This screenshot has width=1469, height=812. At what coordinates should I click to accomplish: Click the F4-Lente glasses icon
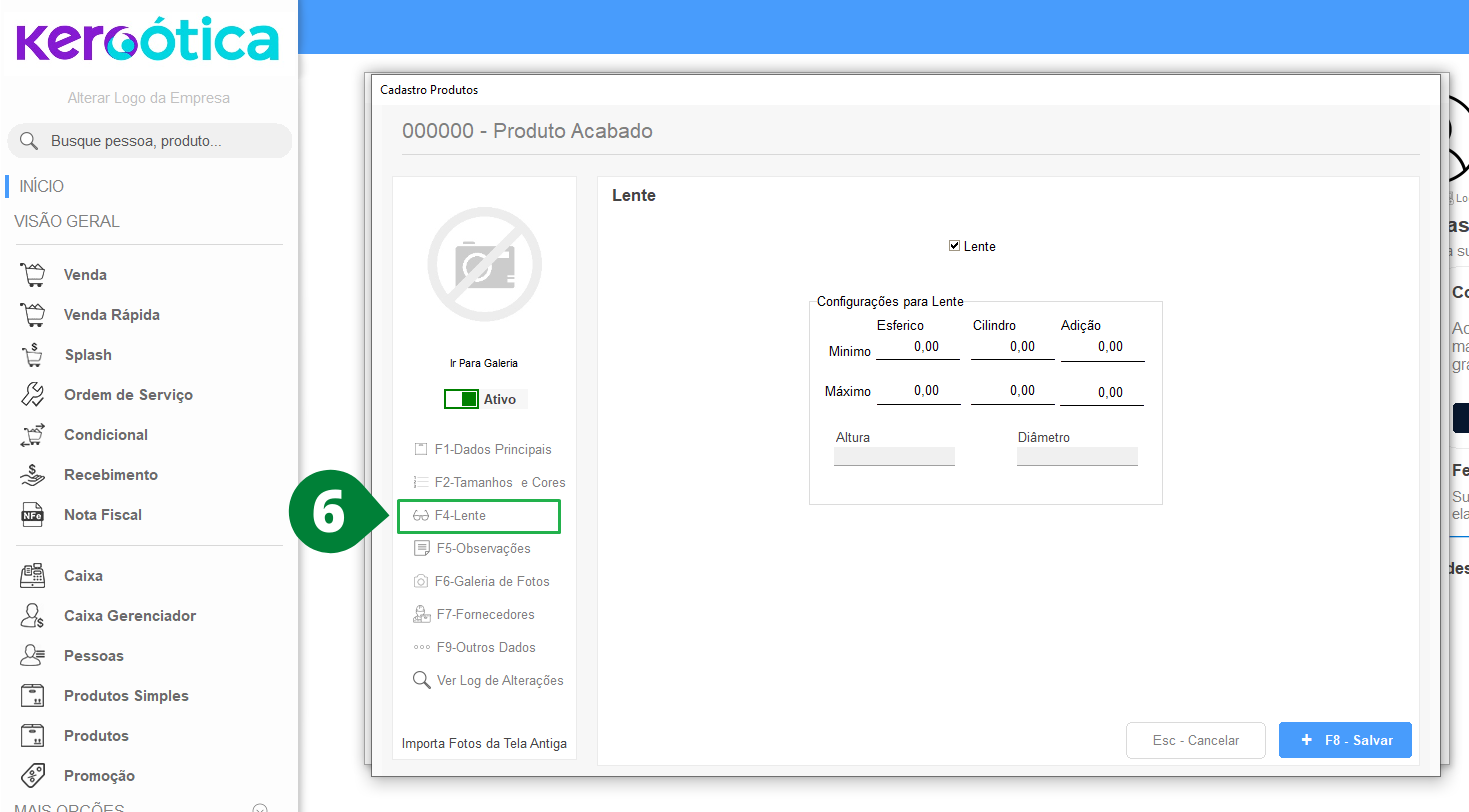click(x=421, y=516)
